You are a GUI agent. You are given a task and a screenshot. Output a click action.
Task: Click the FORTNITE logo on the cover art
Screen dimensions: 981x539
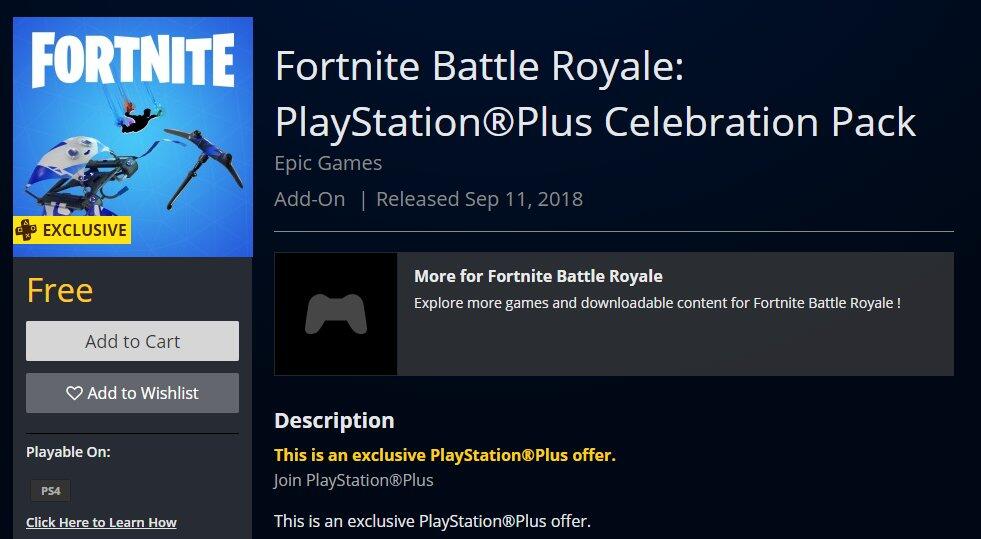click(x=133, y=61)
